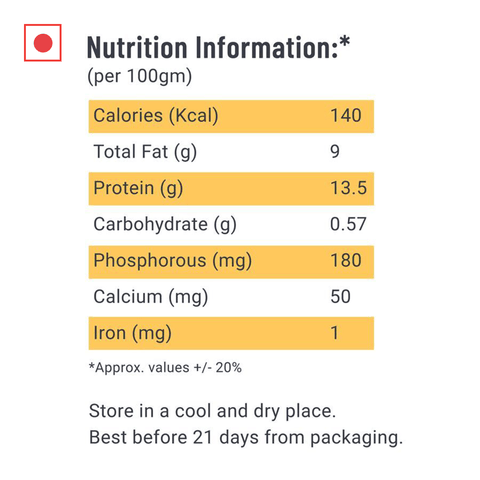Screen dimensions: 480x480
Task: Click the Store in a cool and dry place text
Action: click(x=213, y=411)
